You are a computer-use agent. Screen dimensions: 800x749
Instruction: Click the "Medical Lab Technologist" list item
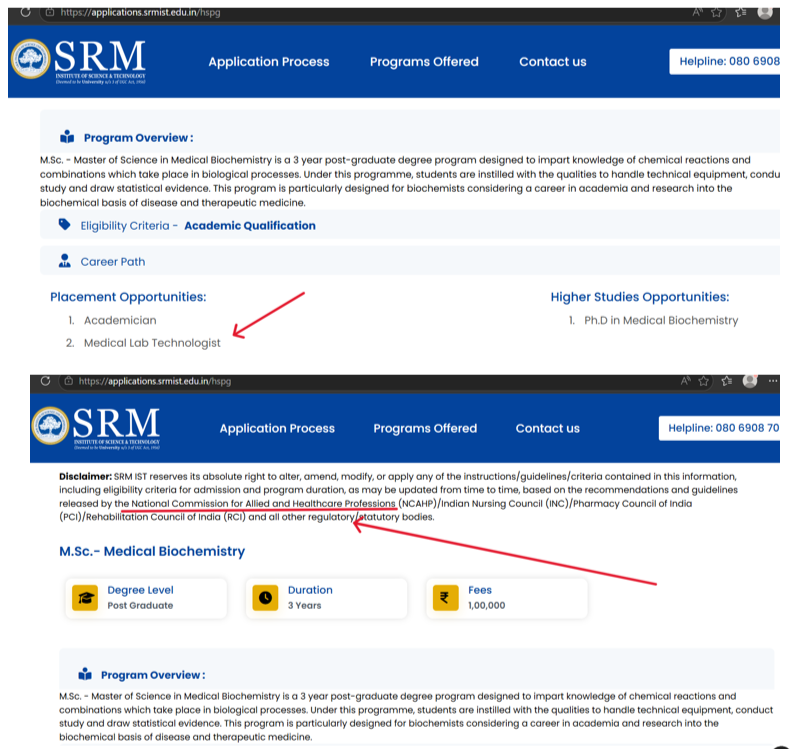pos(152,343)
